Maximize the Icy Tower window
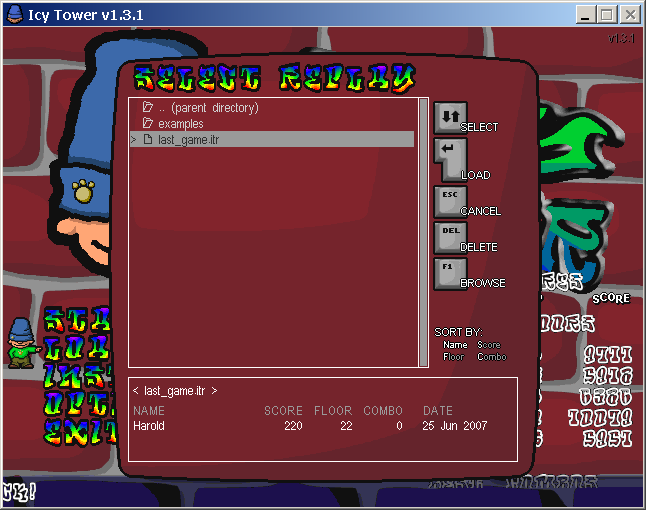The image size is (646, 510). tap(607, 15)
